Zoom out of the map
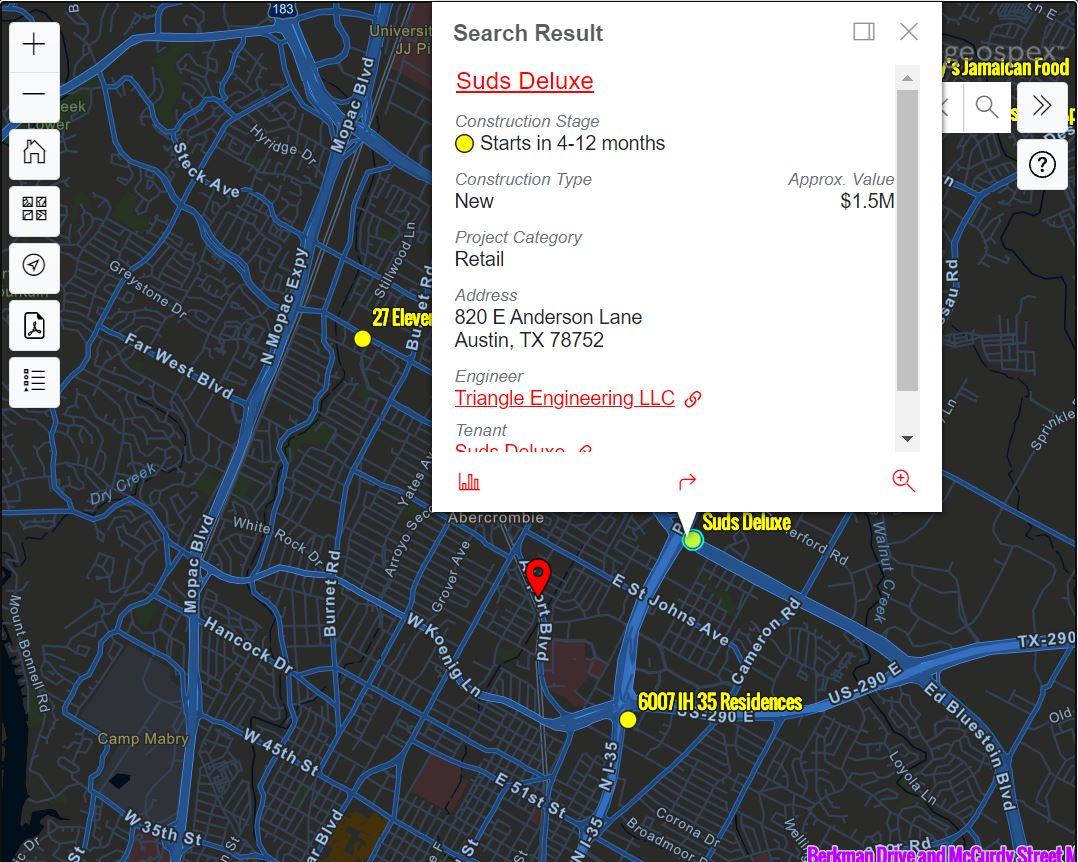The width and height of the screenshot is (1078, 862). (34, 95)
